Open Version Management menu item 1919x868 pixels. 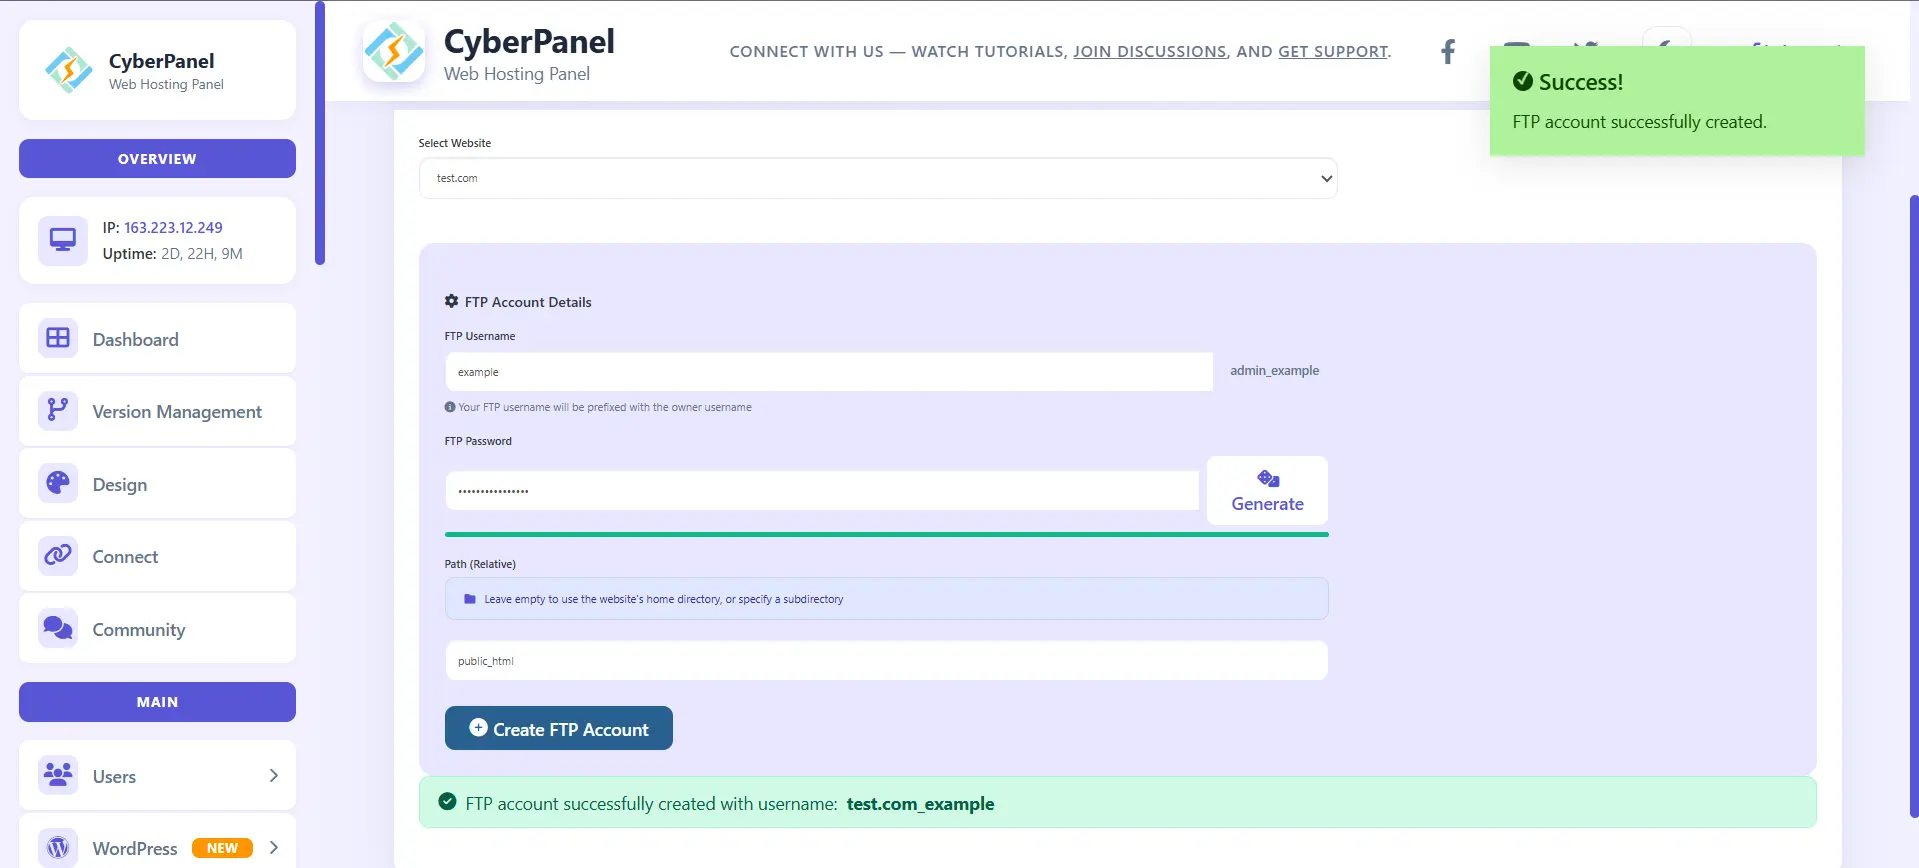click(x=157, y=411)
